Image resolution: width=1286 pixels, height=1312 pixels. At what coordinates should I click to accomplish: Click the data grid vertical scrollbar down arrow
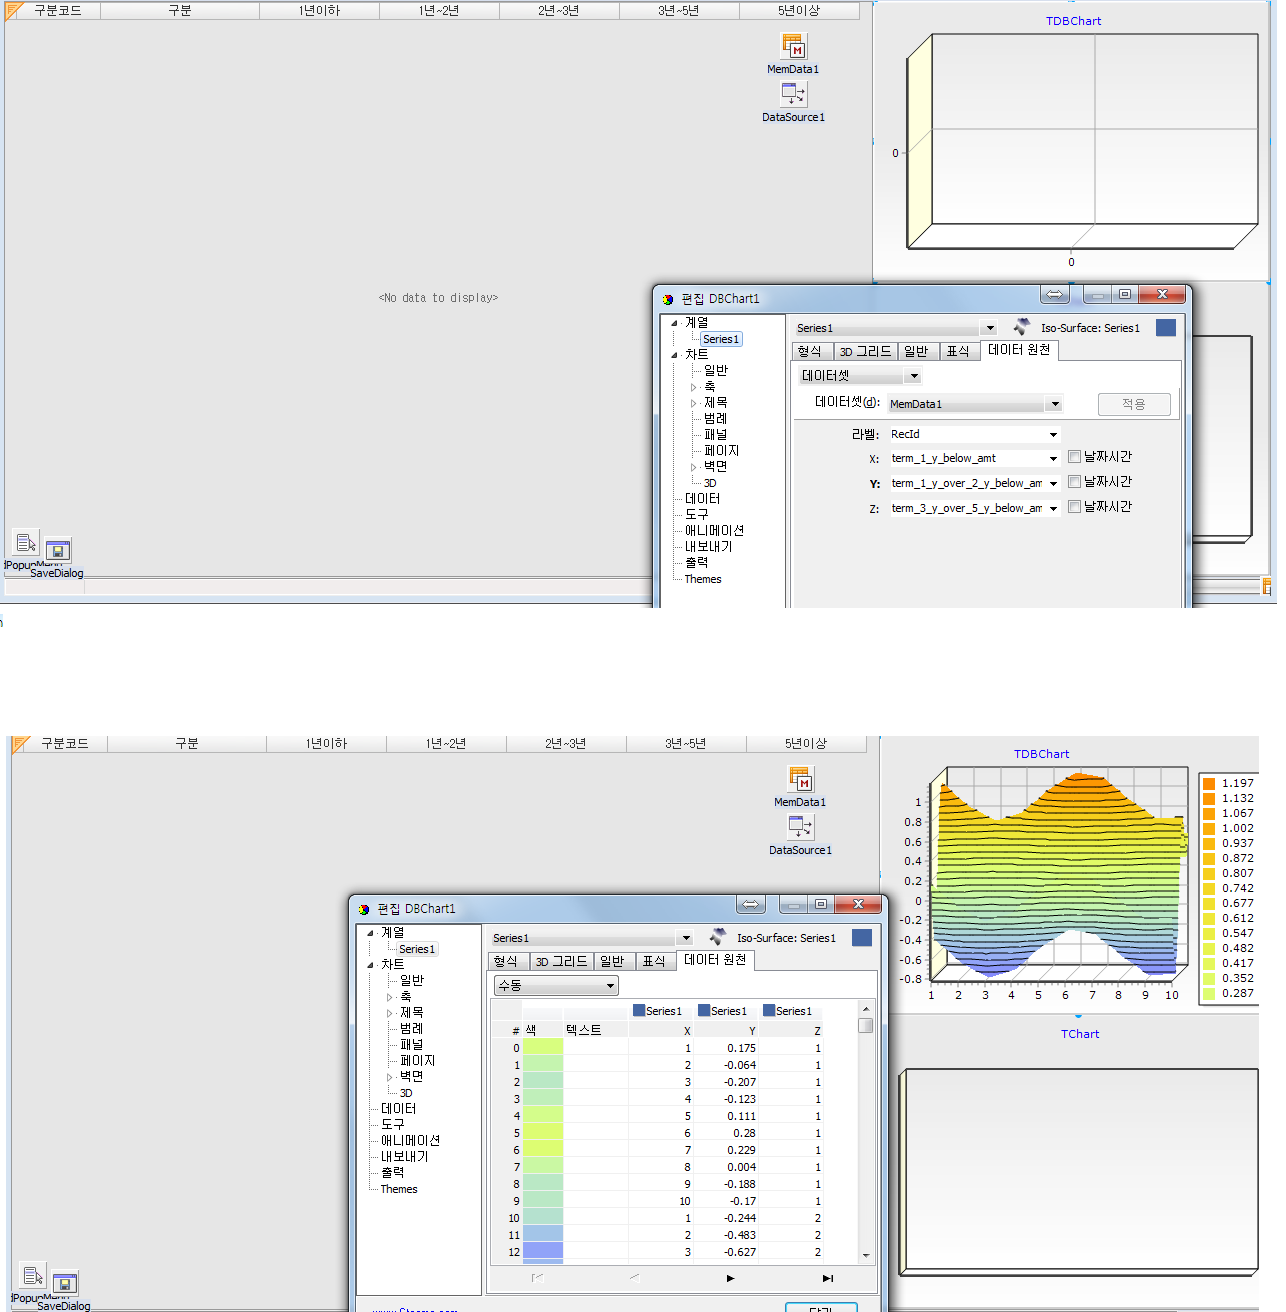[x=866, y=1255]
